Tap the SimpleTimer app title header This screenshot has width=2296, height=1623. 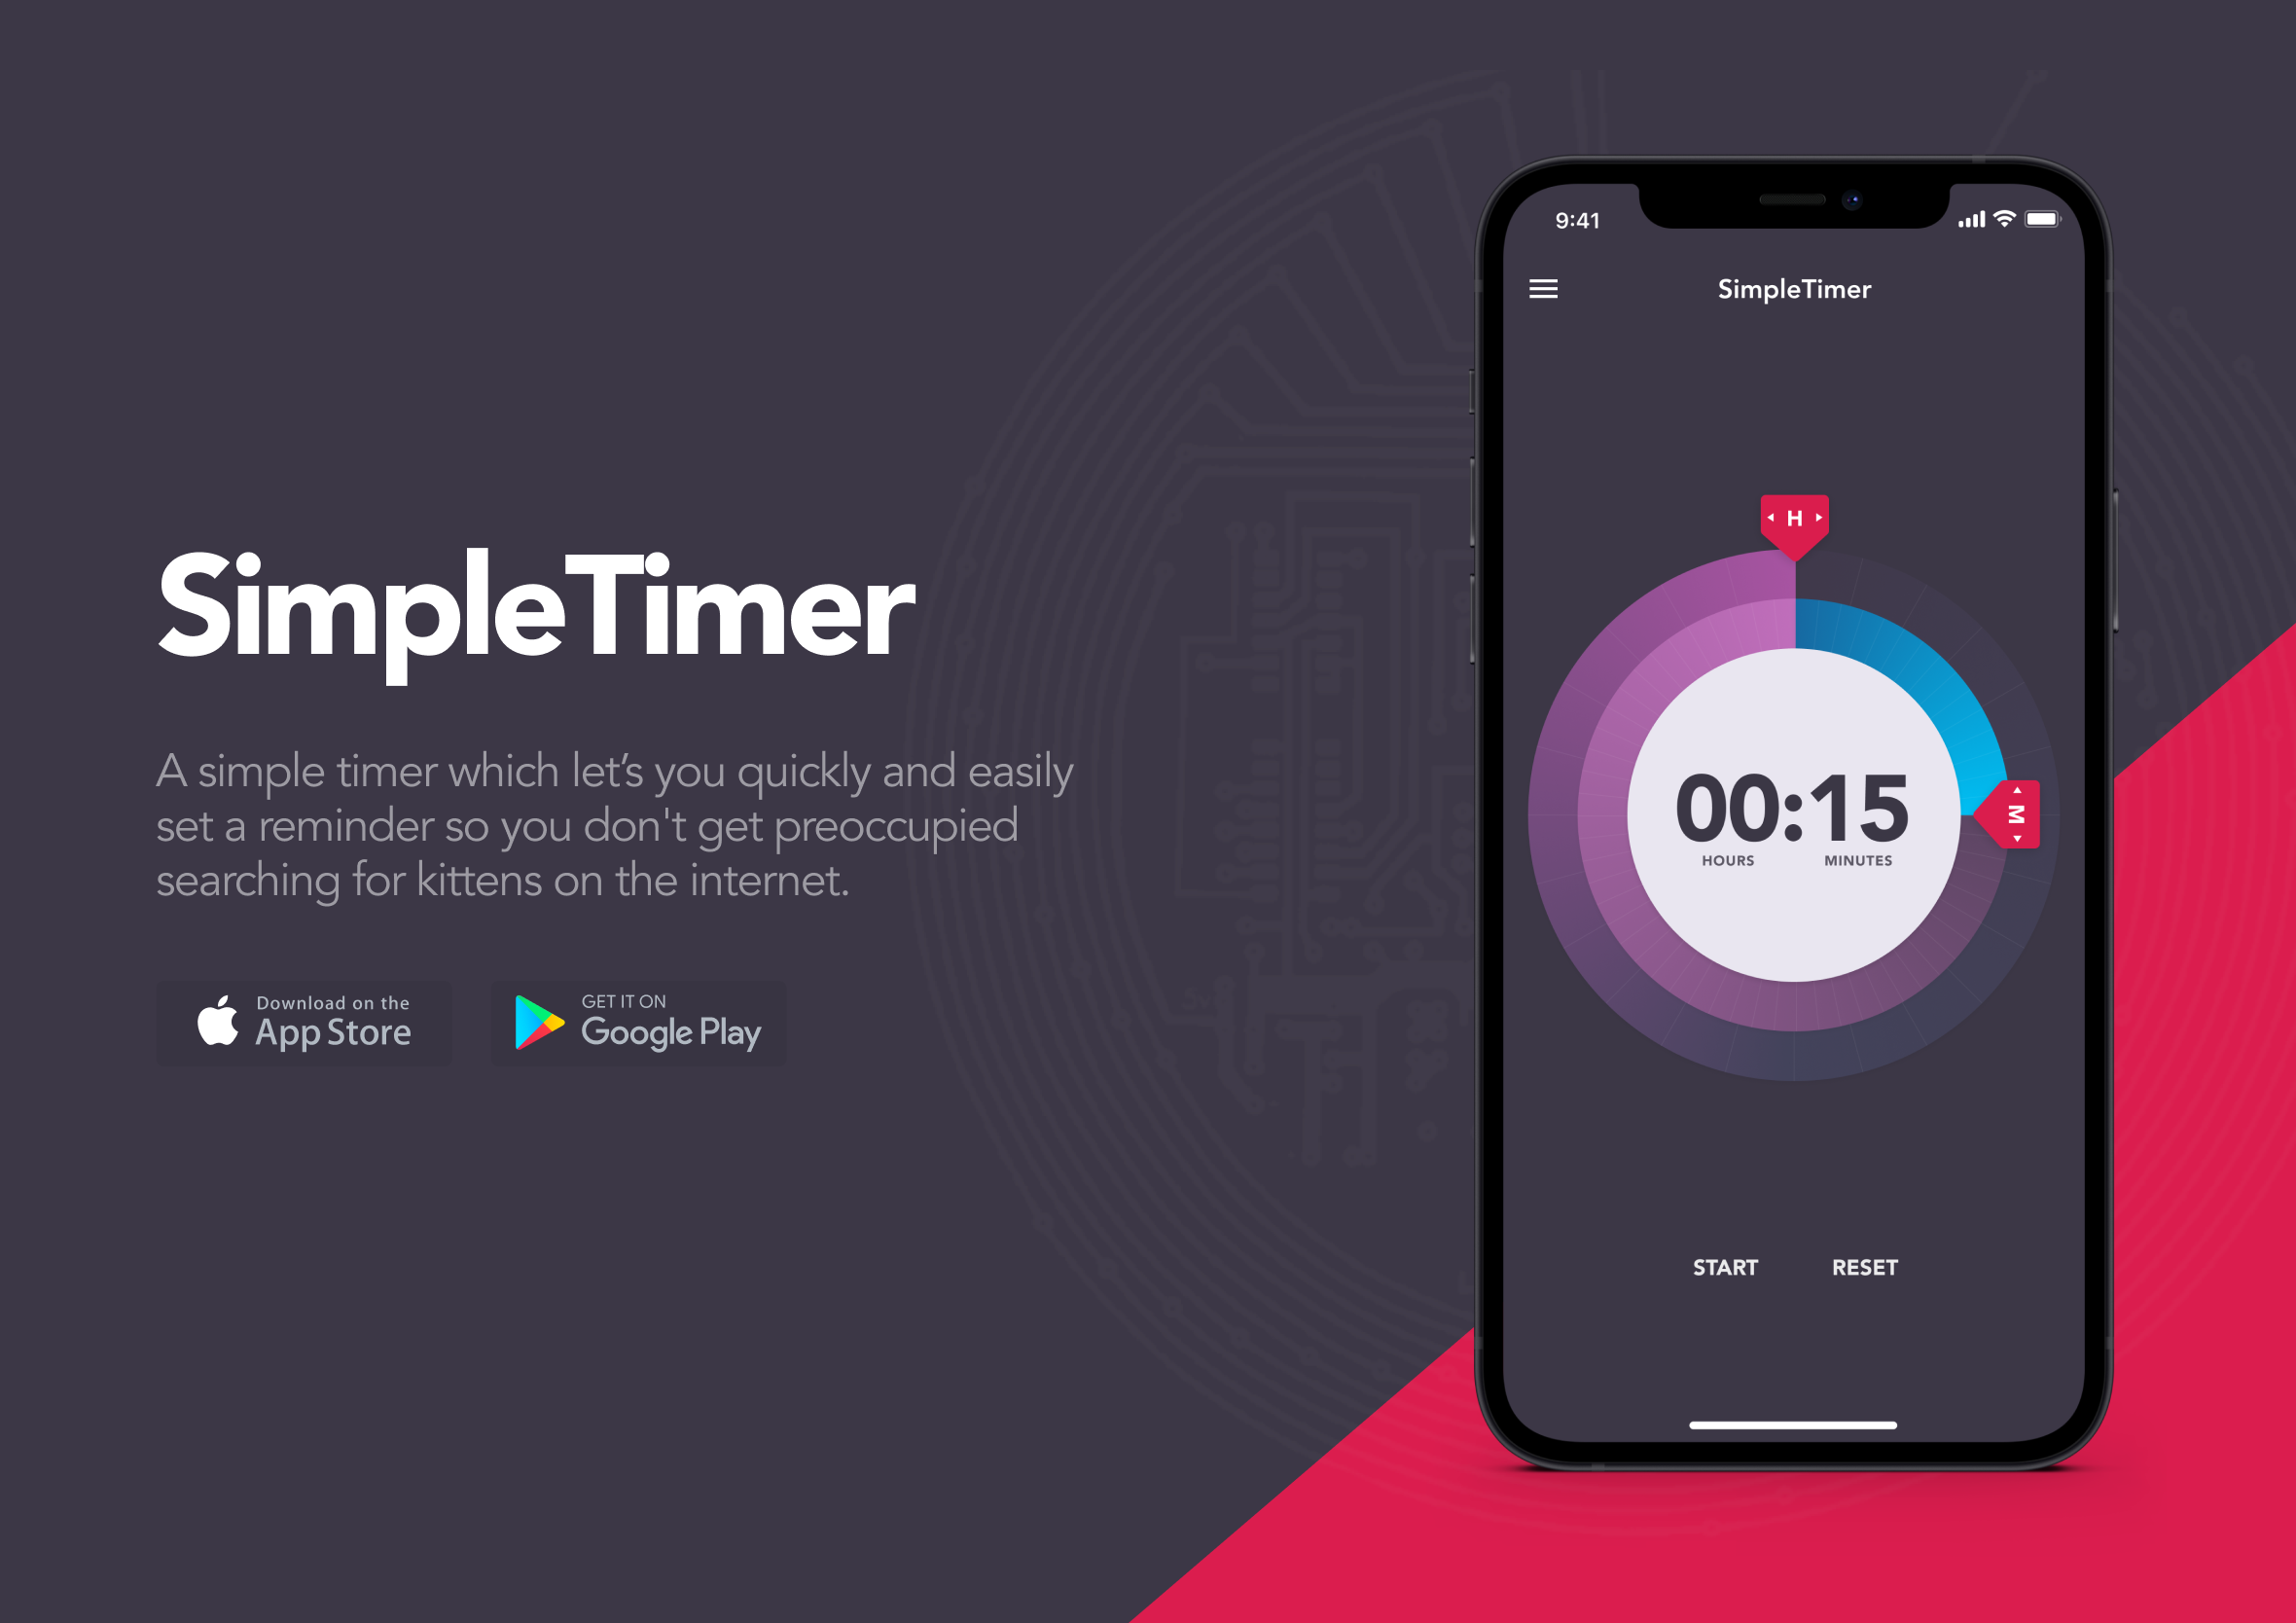pos(1766,288)
